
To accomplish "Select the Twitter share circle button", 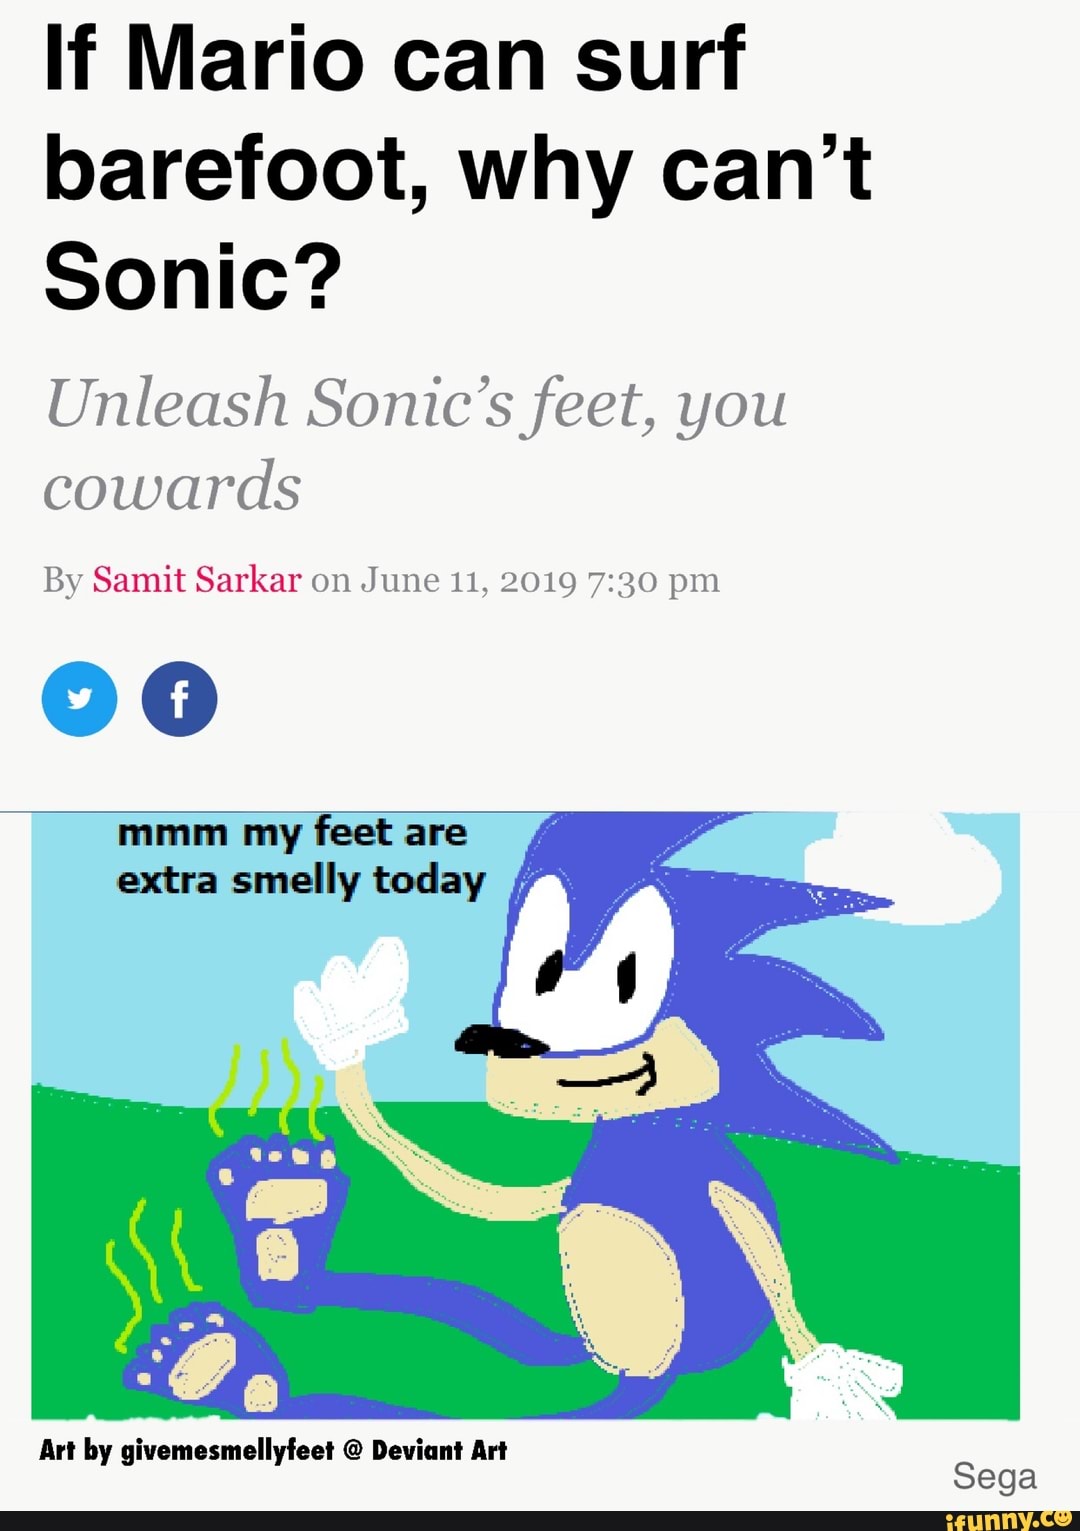I will click(x=79, y=698).
